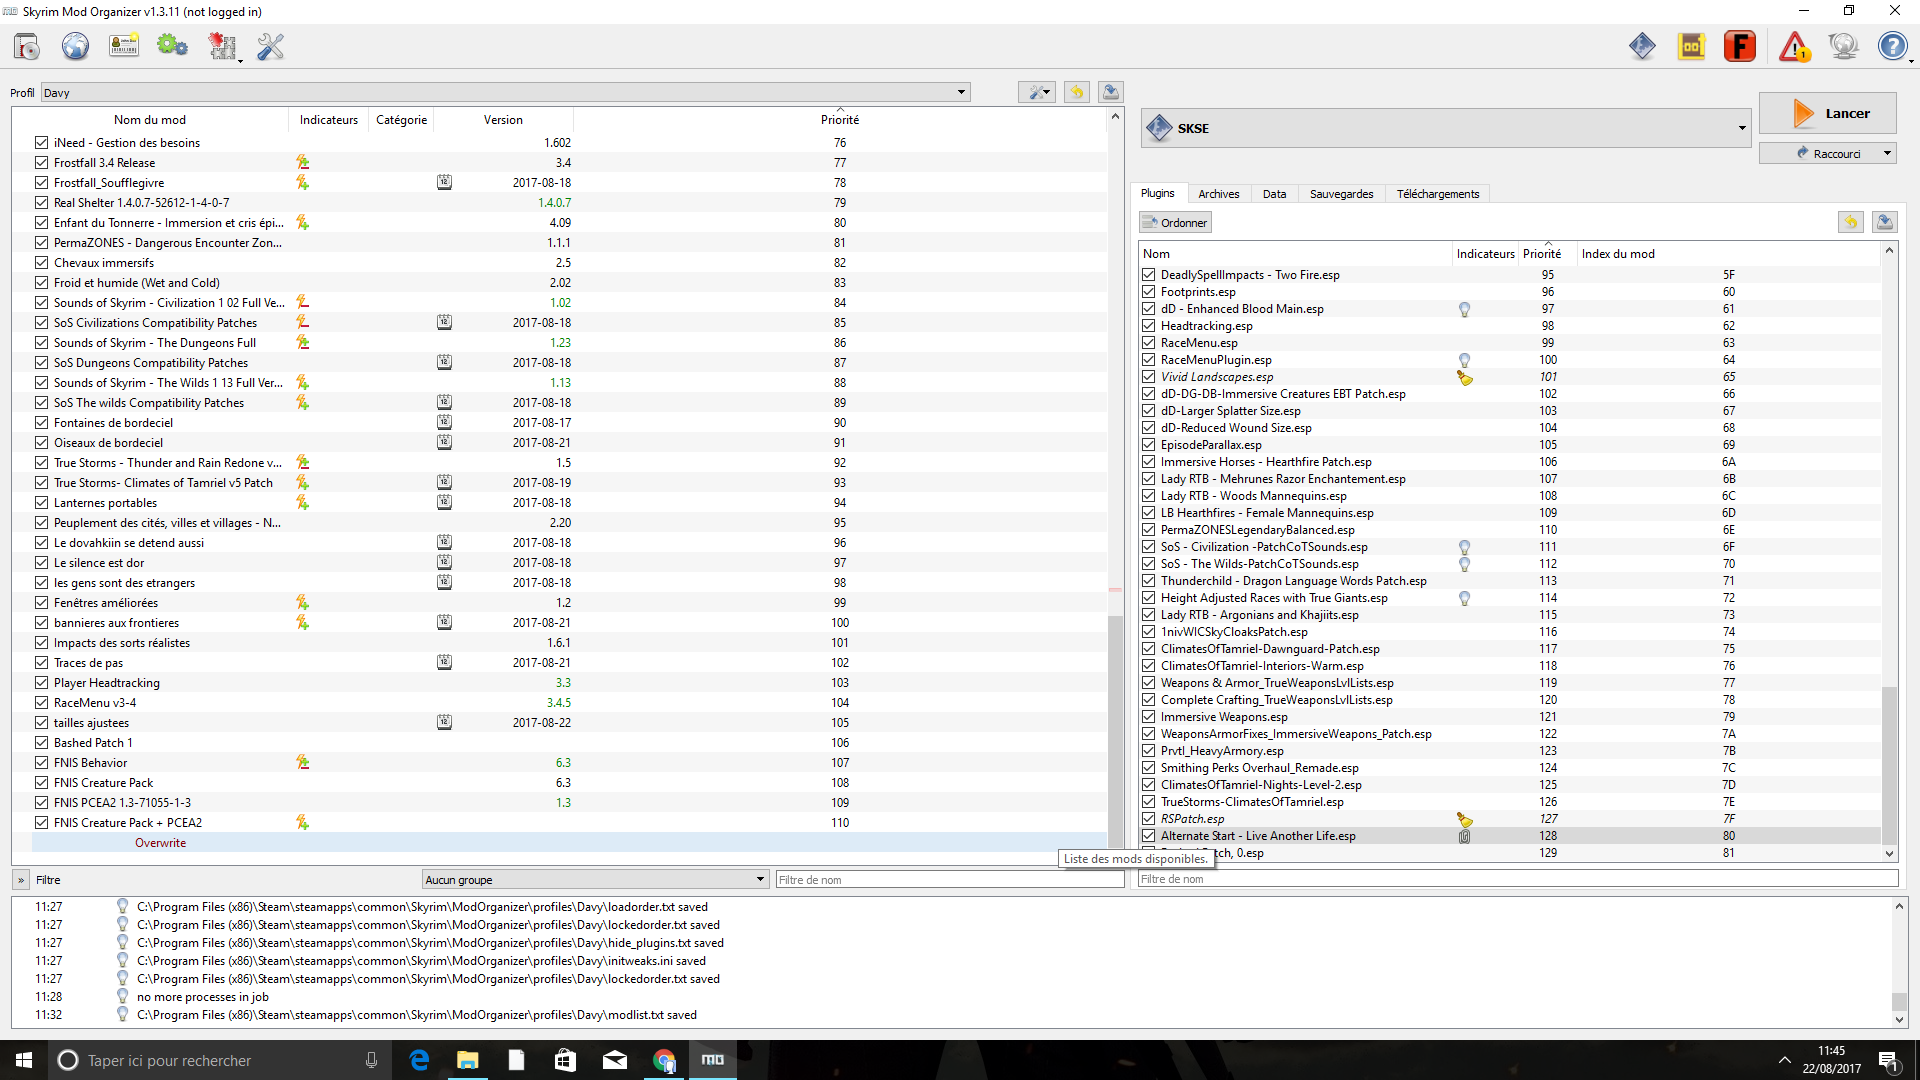Open Microsoft Edge from the taskbar

(419, 1060)
